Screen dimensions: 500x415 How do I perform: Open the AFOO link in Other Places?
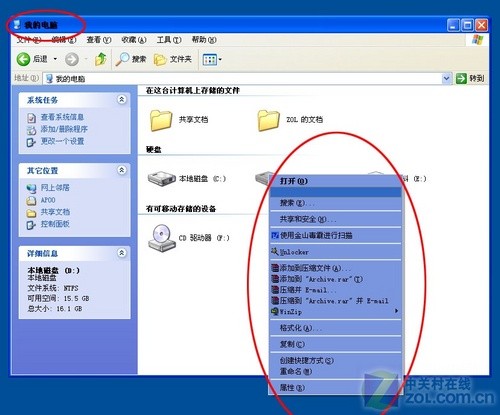click(x=48, y=200)
